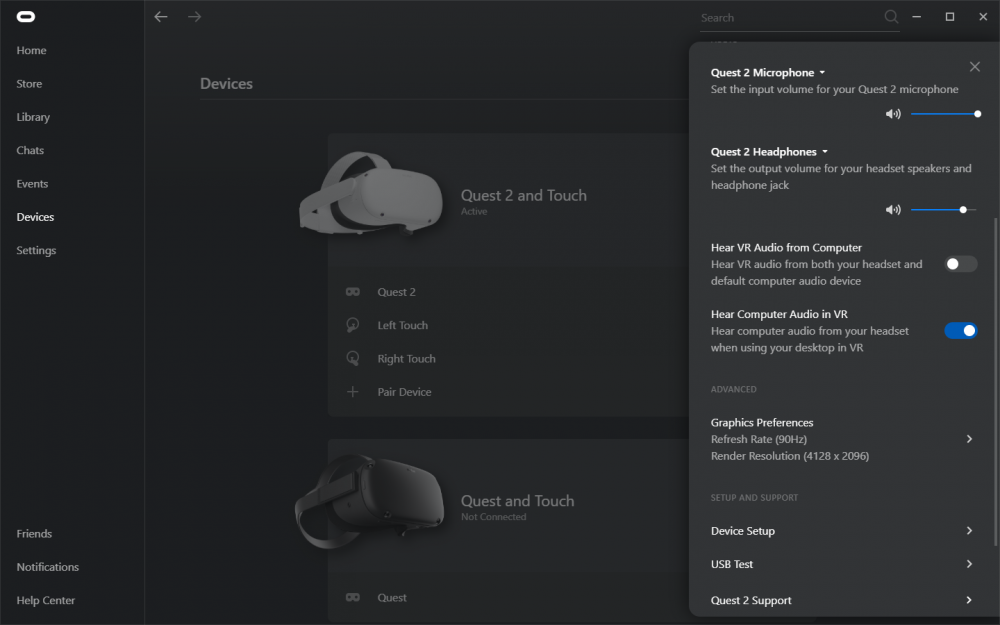The image size is (1000, 625).
Task: Select the Left Touch label
Action: point(402,325)
